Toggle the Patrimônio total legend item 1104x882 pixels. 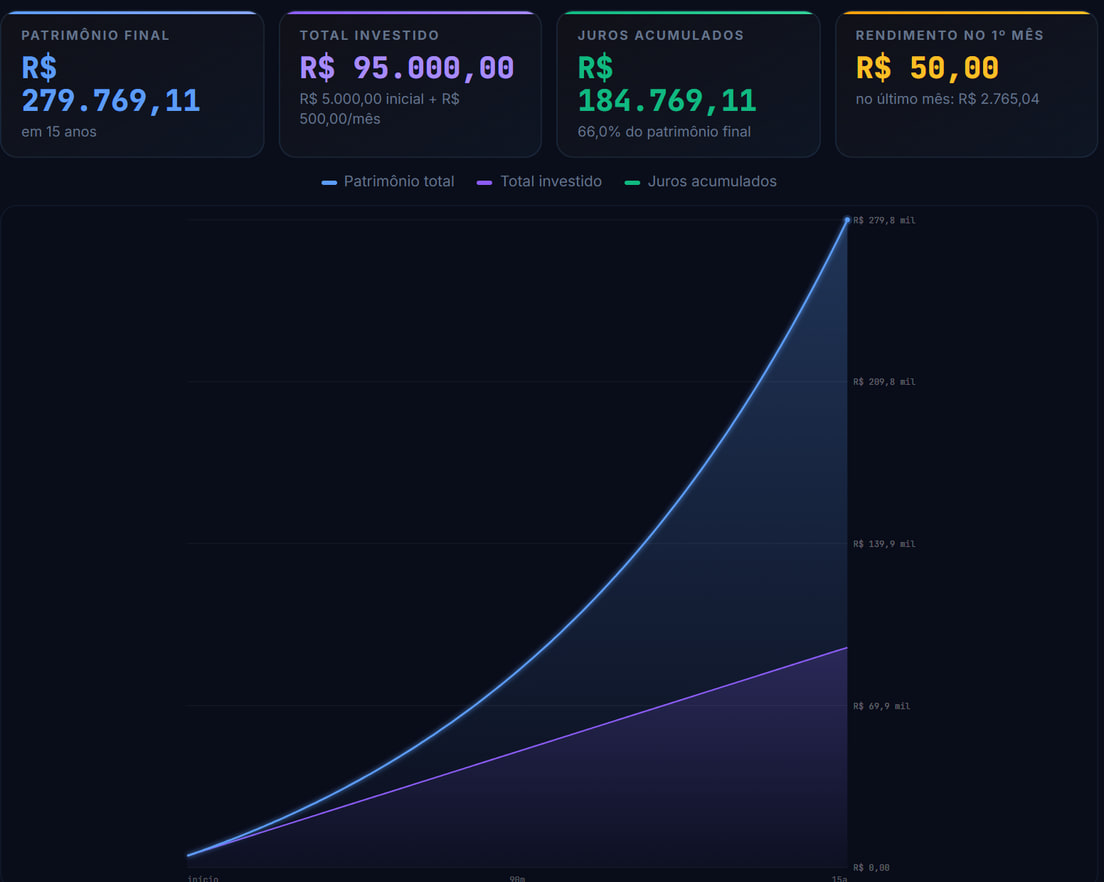(x=388, y=182)
